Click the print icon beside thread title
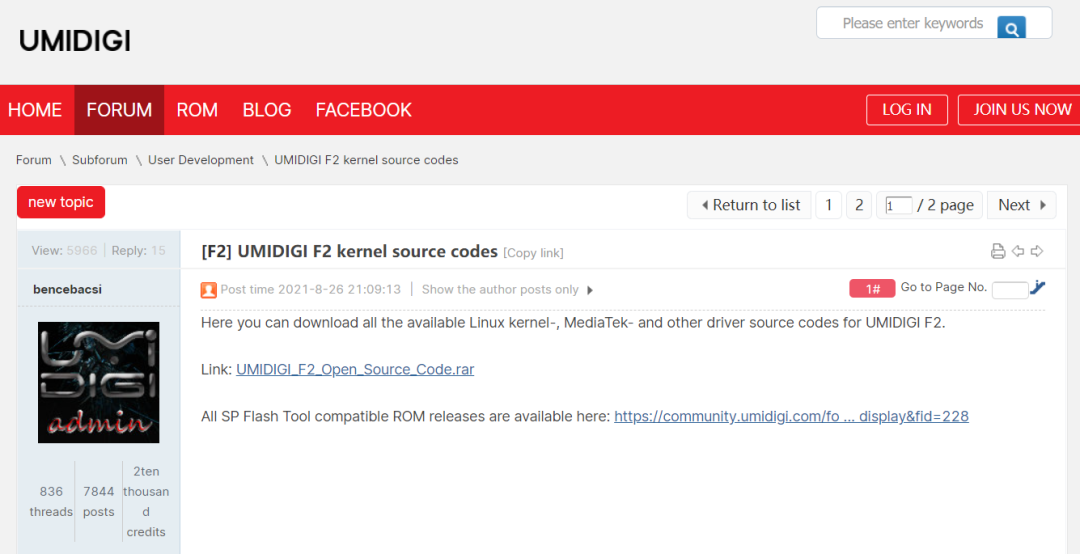Image resolution: width=1080 pixels, height=554 pixels. coord(998,252)
